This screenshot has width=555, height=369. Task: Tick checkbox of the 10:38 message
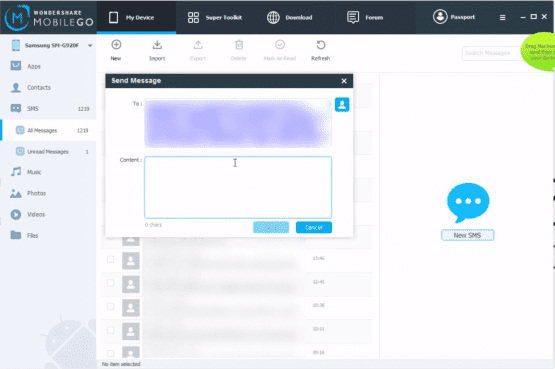pos(110,306)
